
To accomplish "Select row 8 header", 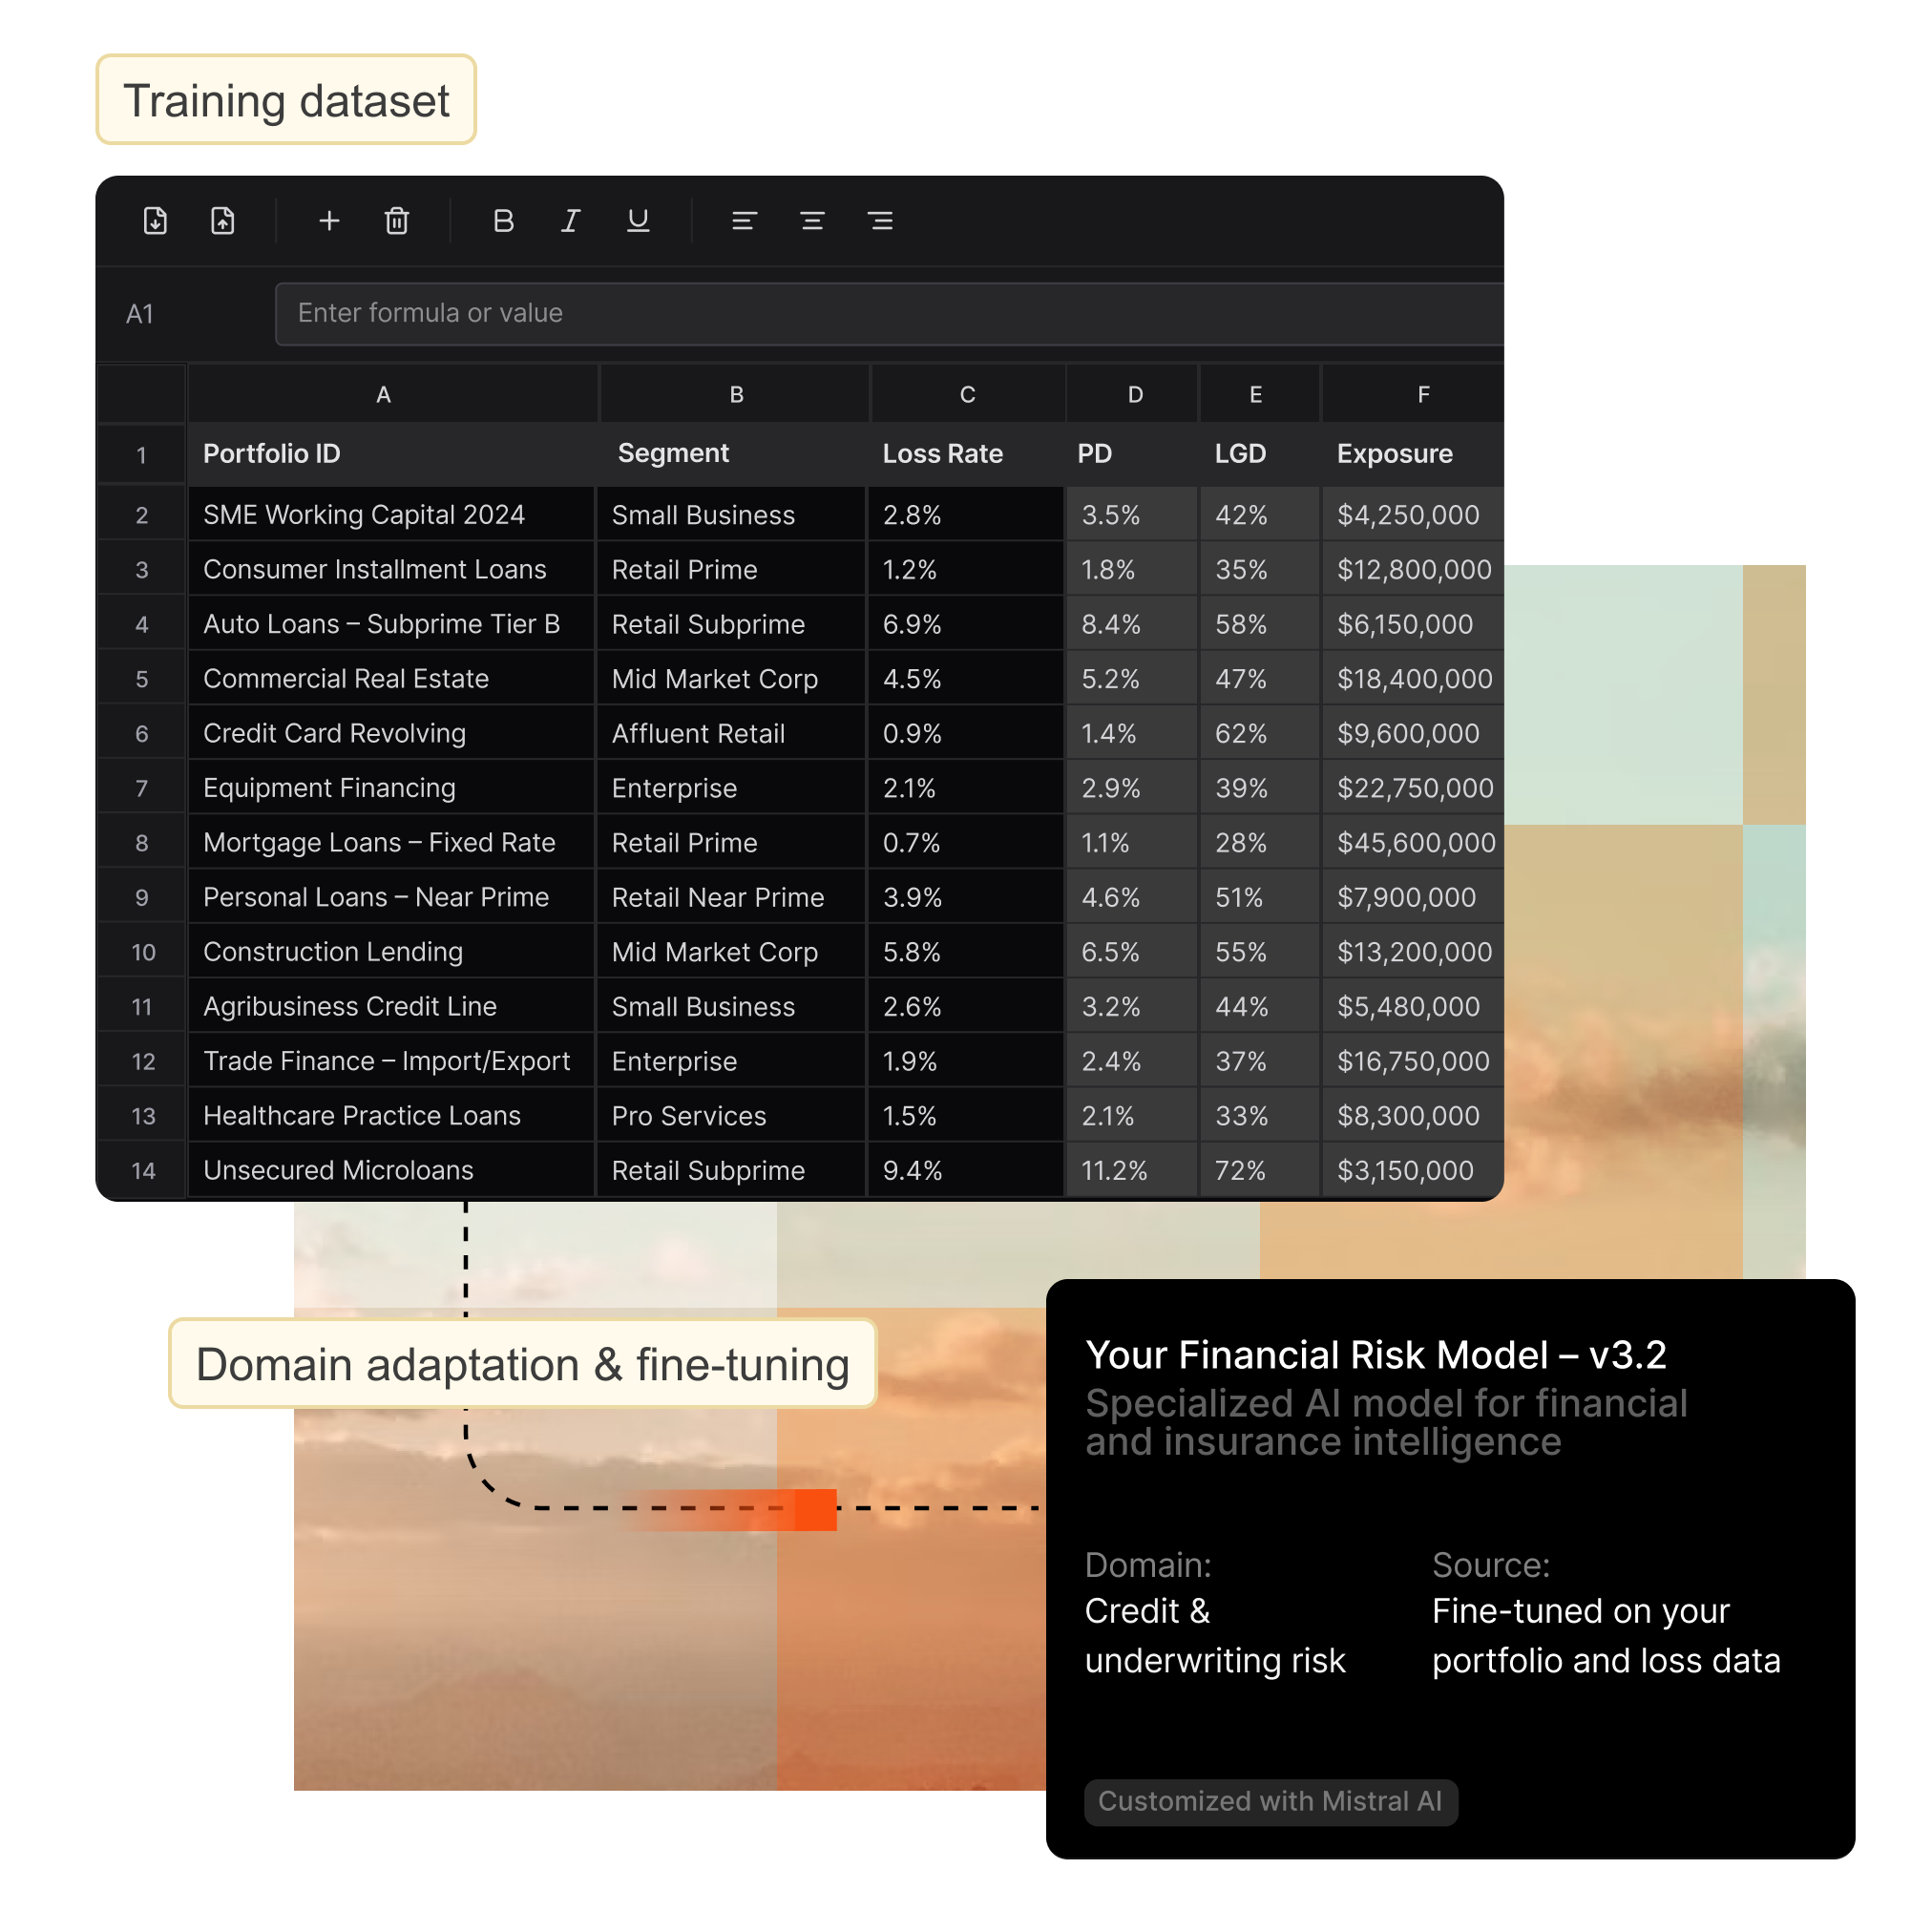I will [142, 843].
